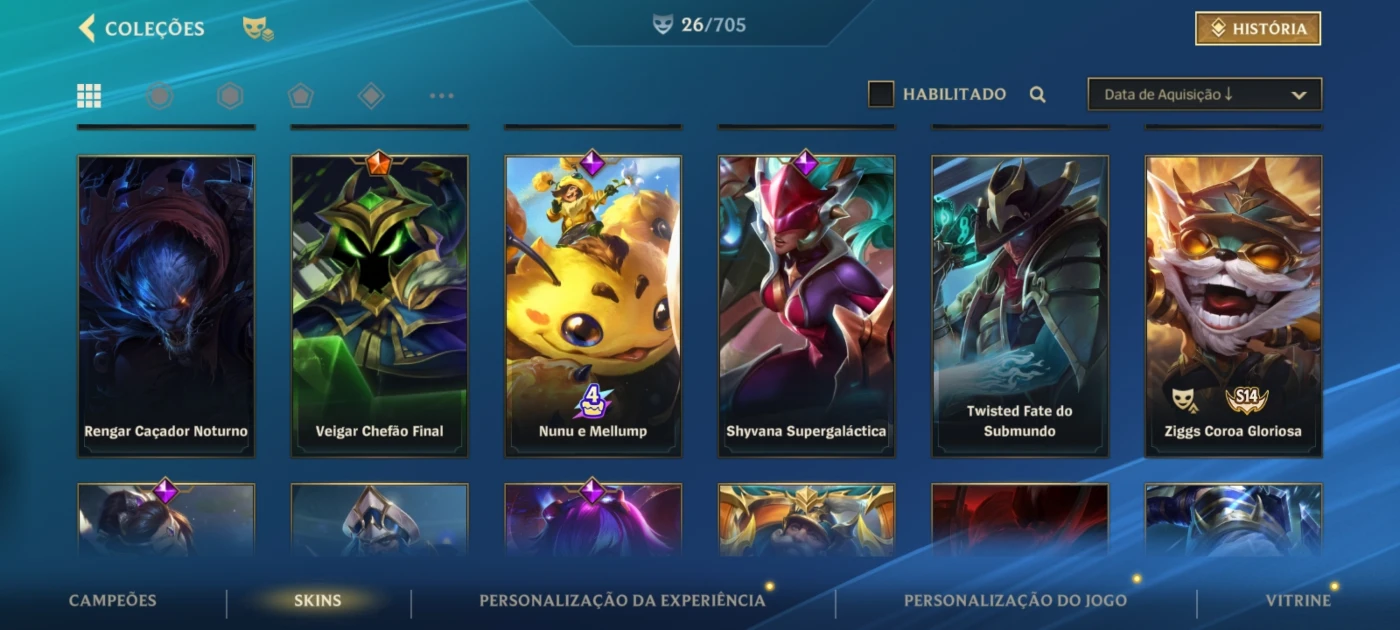Open the Personalização da Experiência tab

point(622,601)
